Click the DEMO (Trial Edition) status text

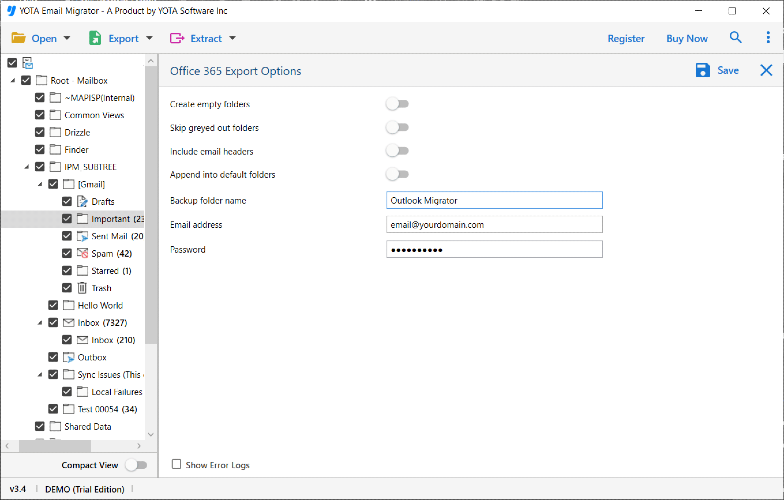click(84, 489)
